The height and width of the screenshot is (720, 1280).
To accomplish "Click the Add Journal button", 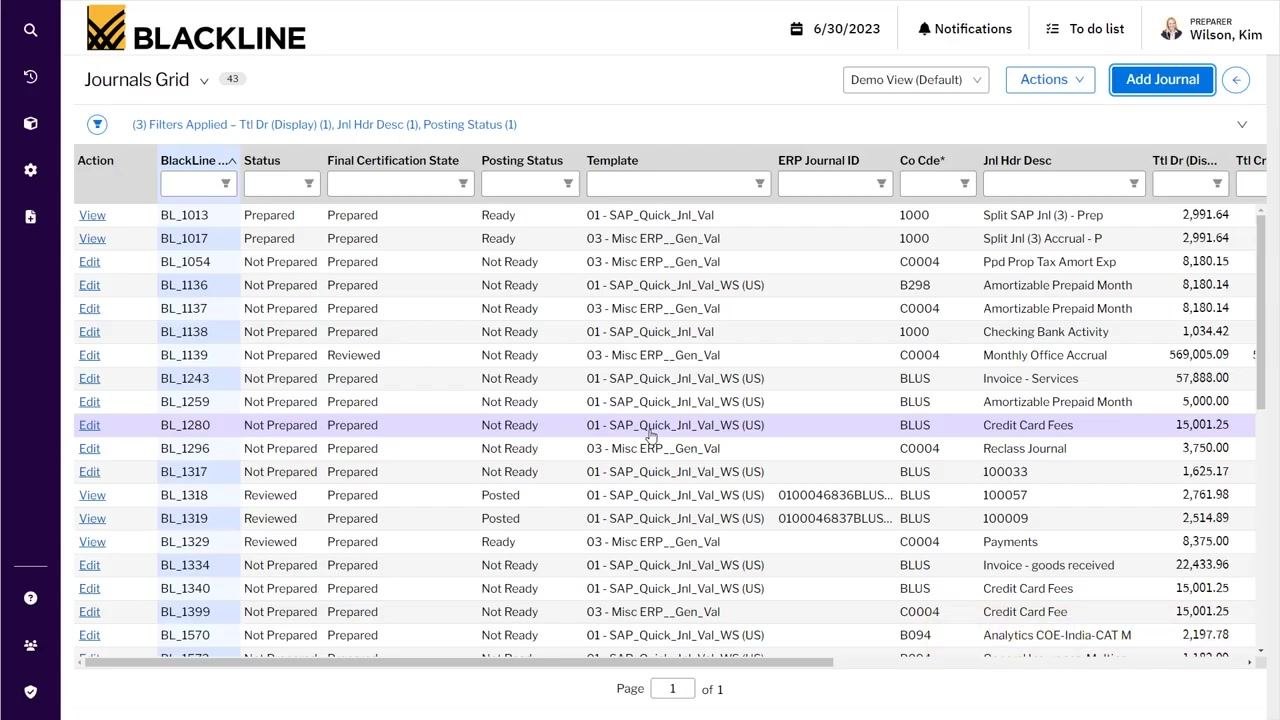I will 1162,80.
